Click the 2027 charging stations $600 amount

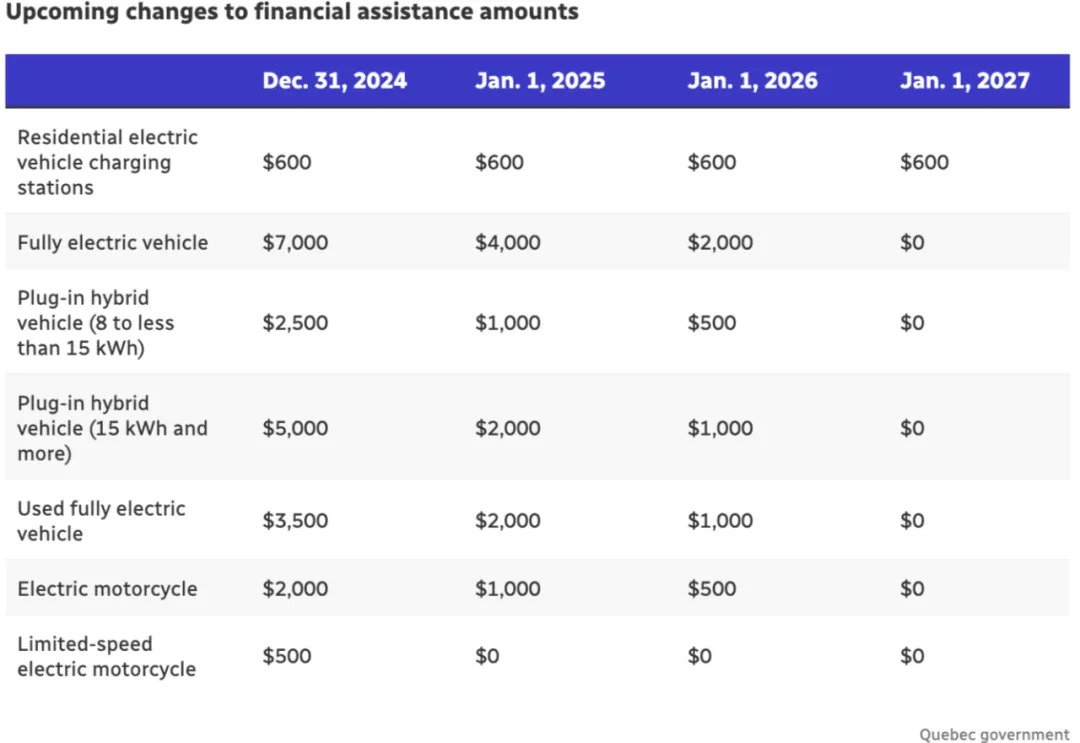[924, 162]
